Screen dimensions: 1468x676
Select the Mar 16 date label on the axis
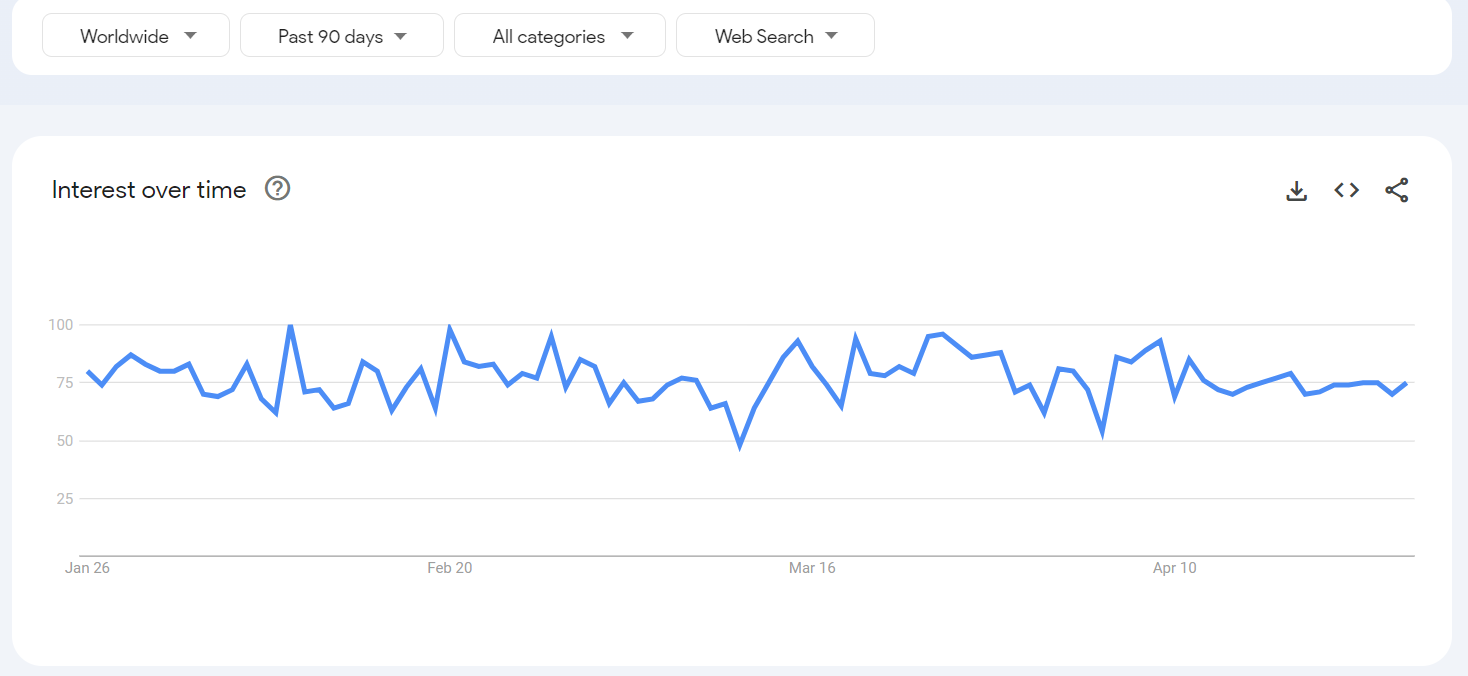point(812,568)
